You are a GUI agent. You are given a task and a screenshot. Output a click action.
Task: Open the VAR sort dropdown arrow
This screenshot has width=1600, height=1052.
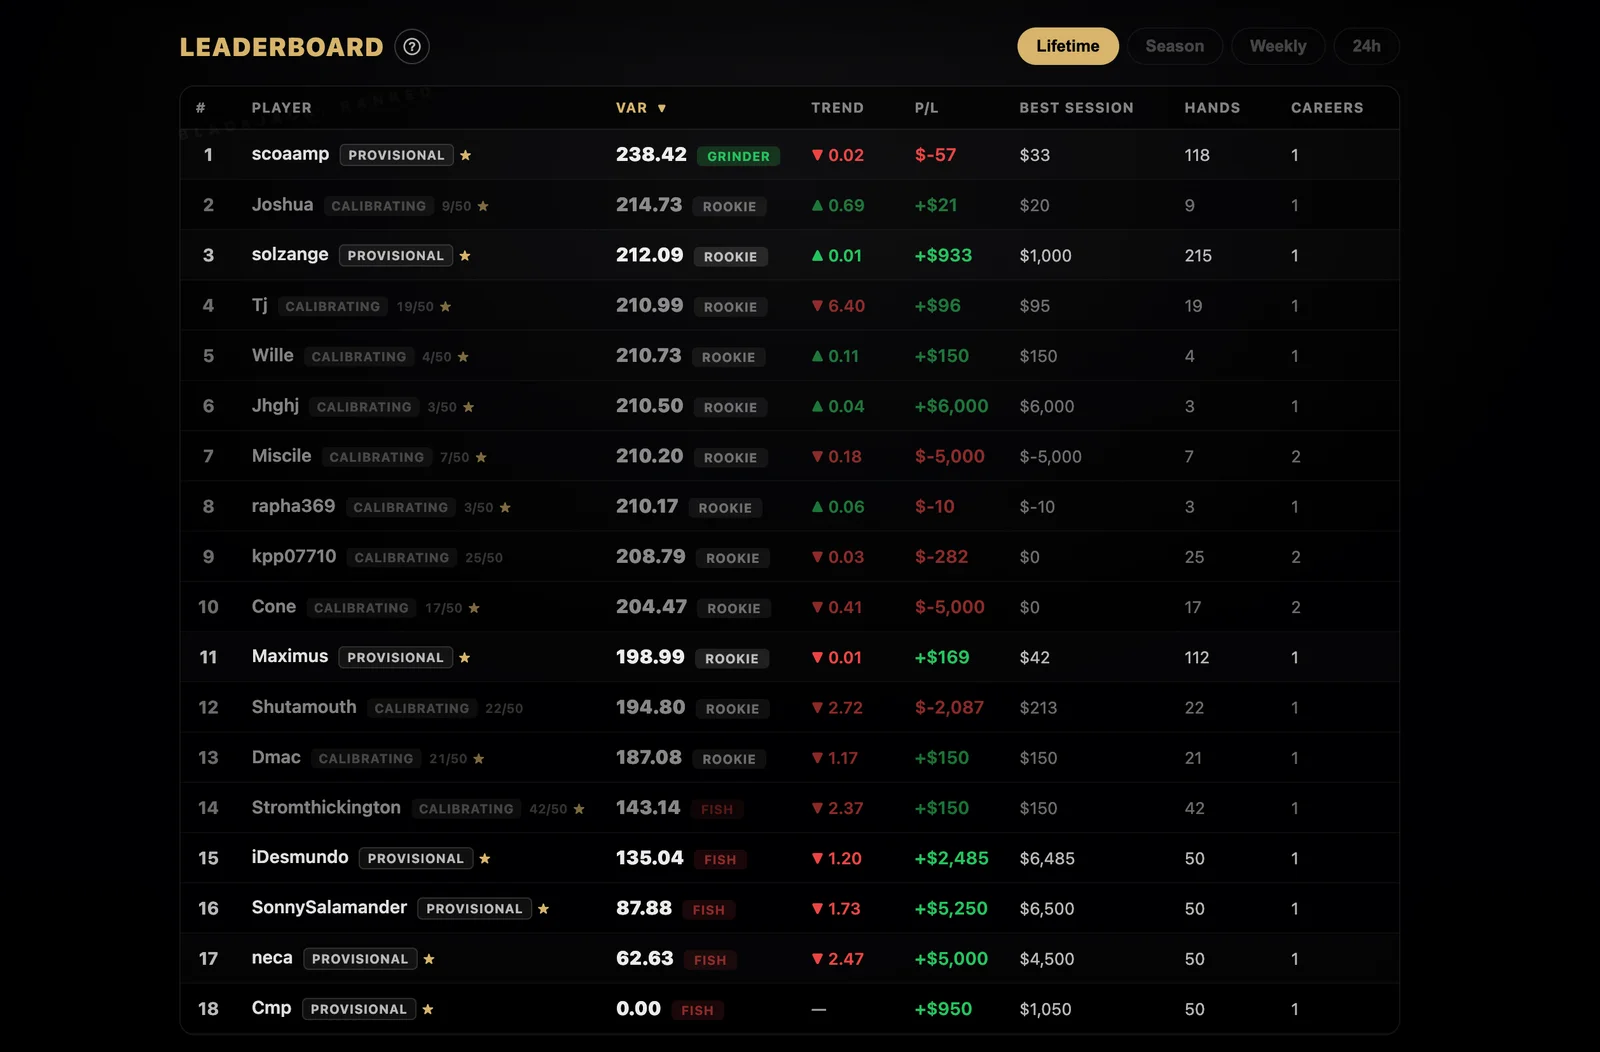point(664,107)
